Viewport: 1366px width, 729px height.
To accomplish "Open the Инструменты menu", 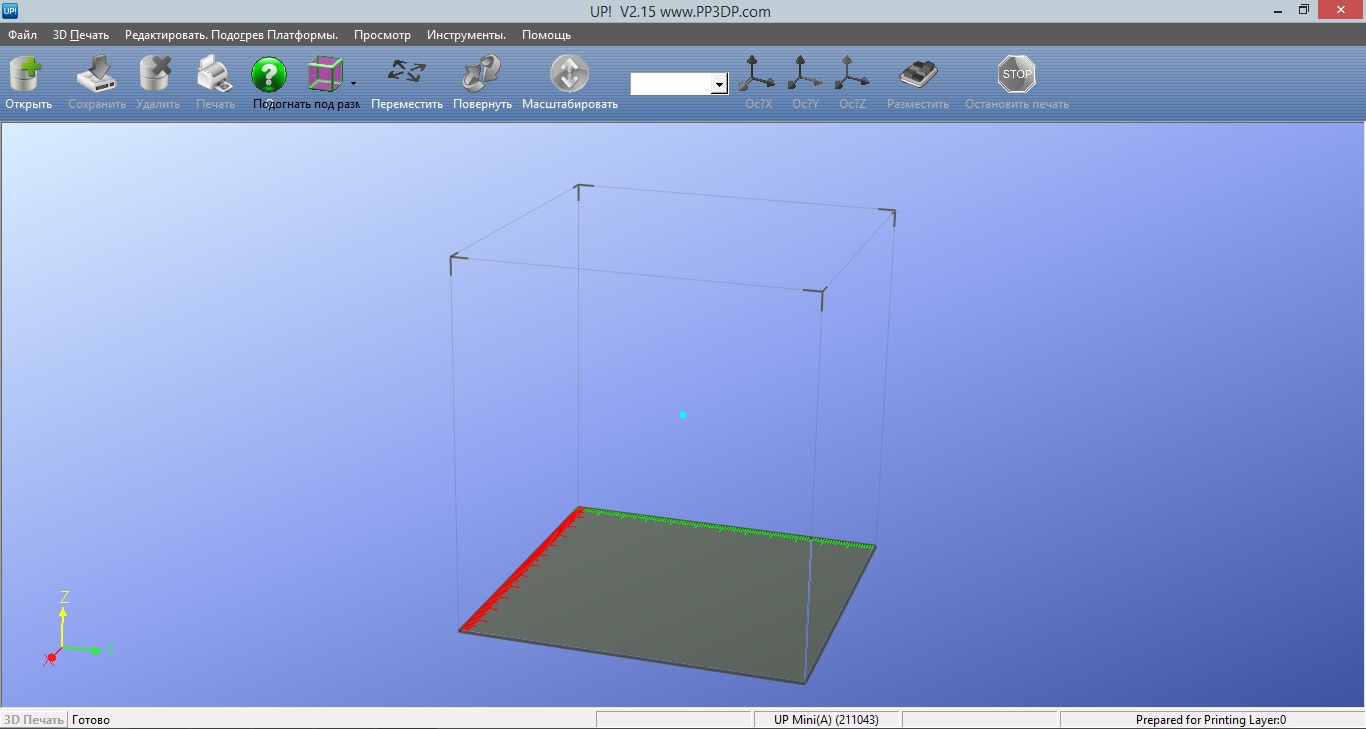I will 466,35.
